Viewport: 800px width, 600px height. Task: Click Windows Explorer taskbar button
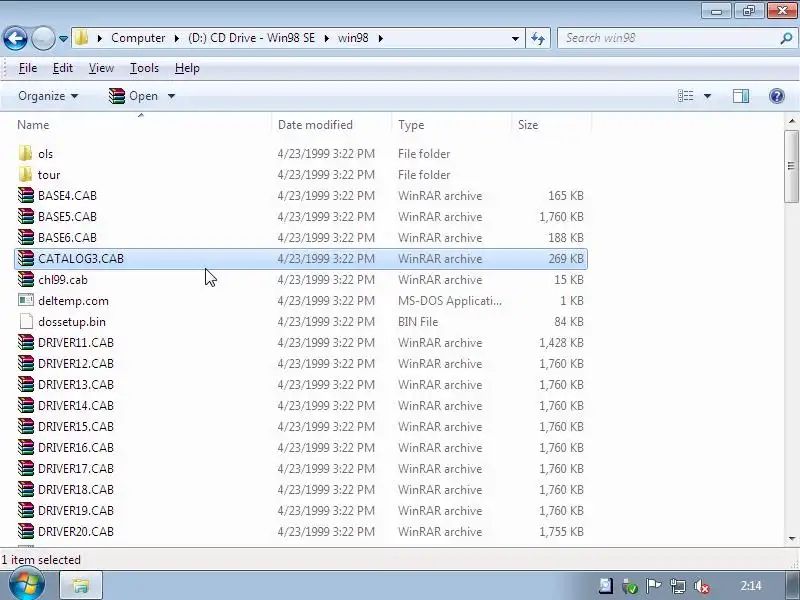click(x=81, y=586)
